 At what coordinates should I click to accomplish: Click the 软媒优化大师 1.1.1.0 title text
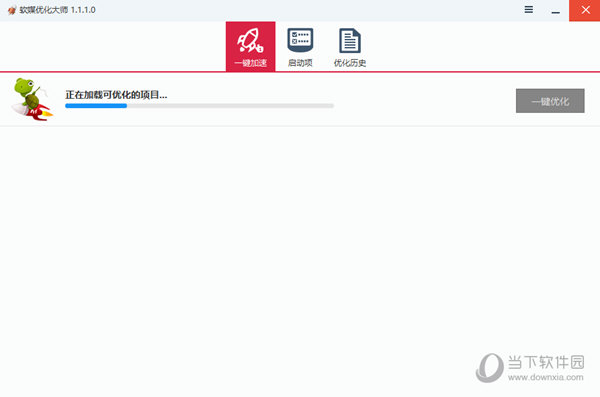(x=57, y=10)
